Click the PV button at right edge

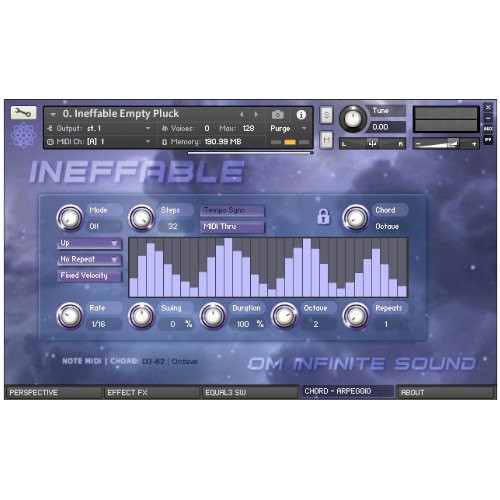tap(488, 140)
